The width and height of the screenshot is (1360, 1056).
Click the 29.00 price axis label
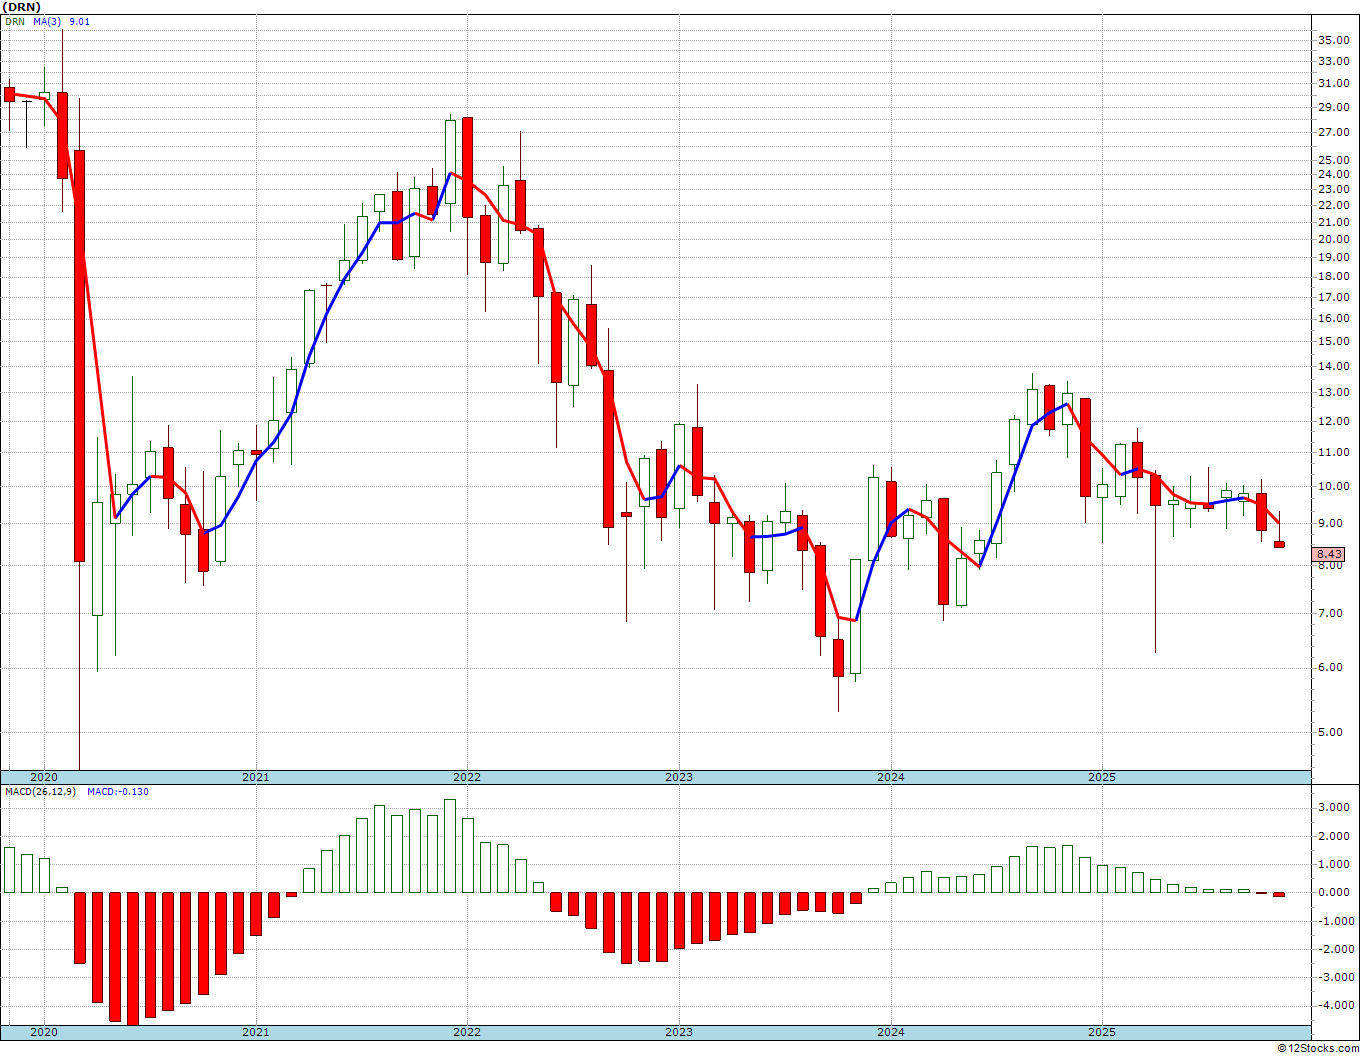(1333, 107)
